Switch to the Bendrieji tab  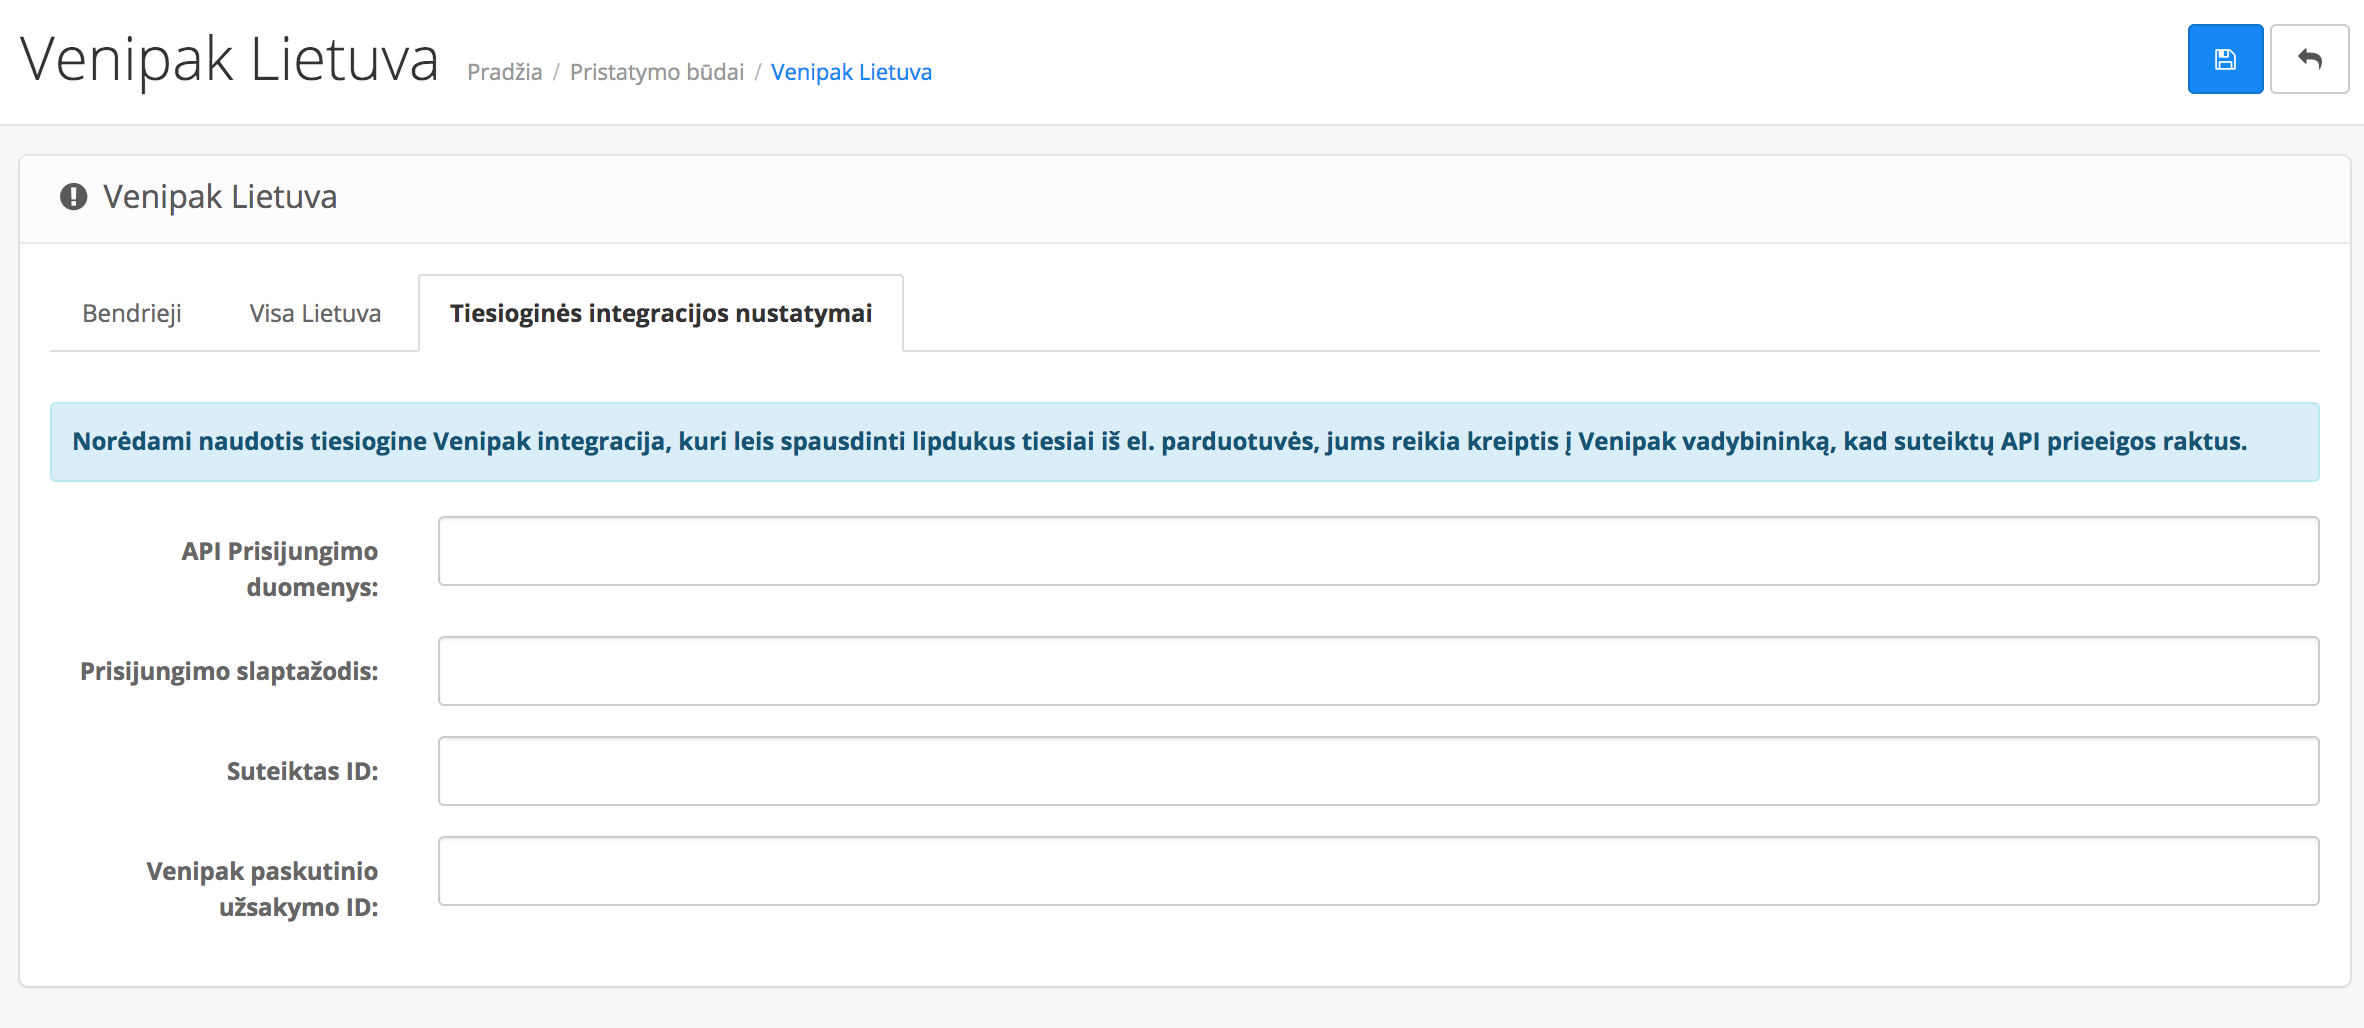[x=132, y=313]
